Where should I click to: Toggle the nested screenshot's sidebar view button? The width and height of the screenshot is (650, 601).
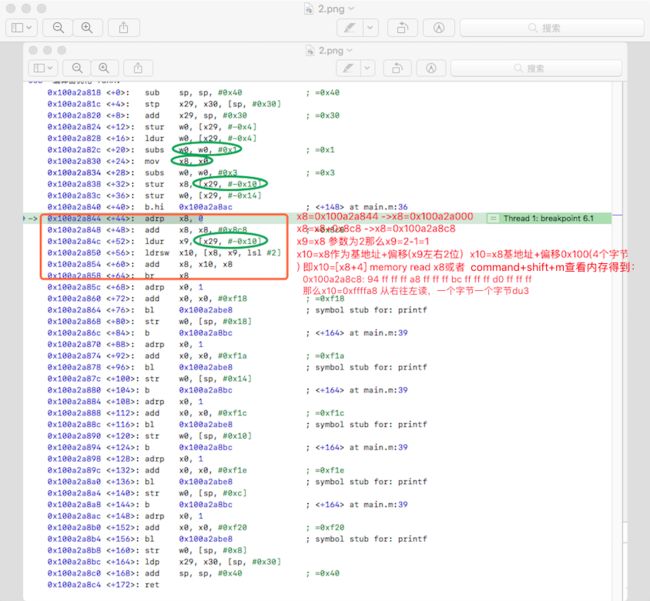click(39, 68)
